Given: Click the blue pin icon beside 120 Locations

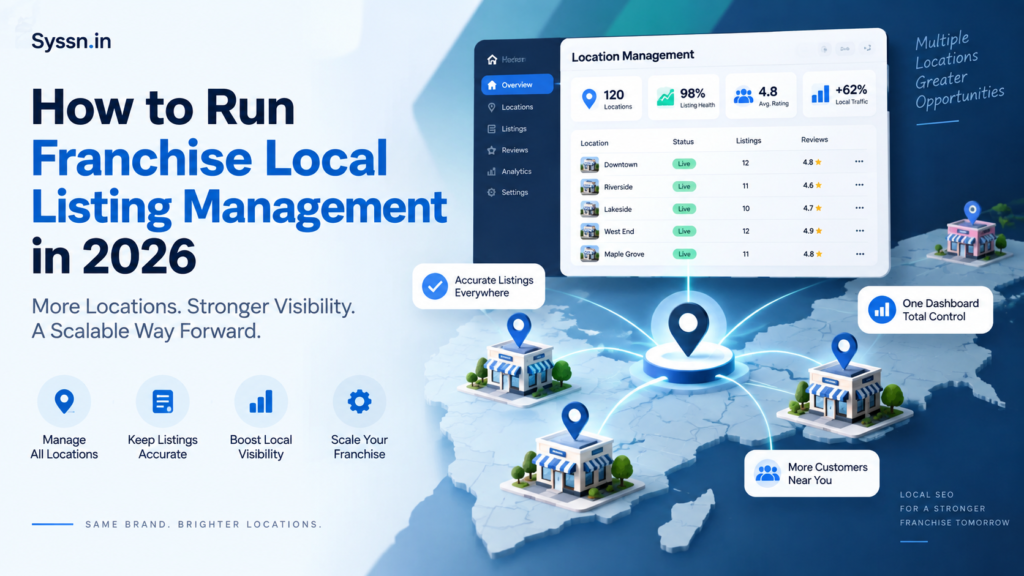Looking at the screenshot, I should [589, 99].
